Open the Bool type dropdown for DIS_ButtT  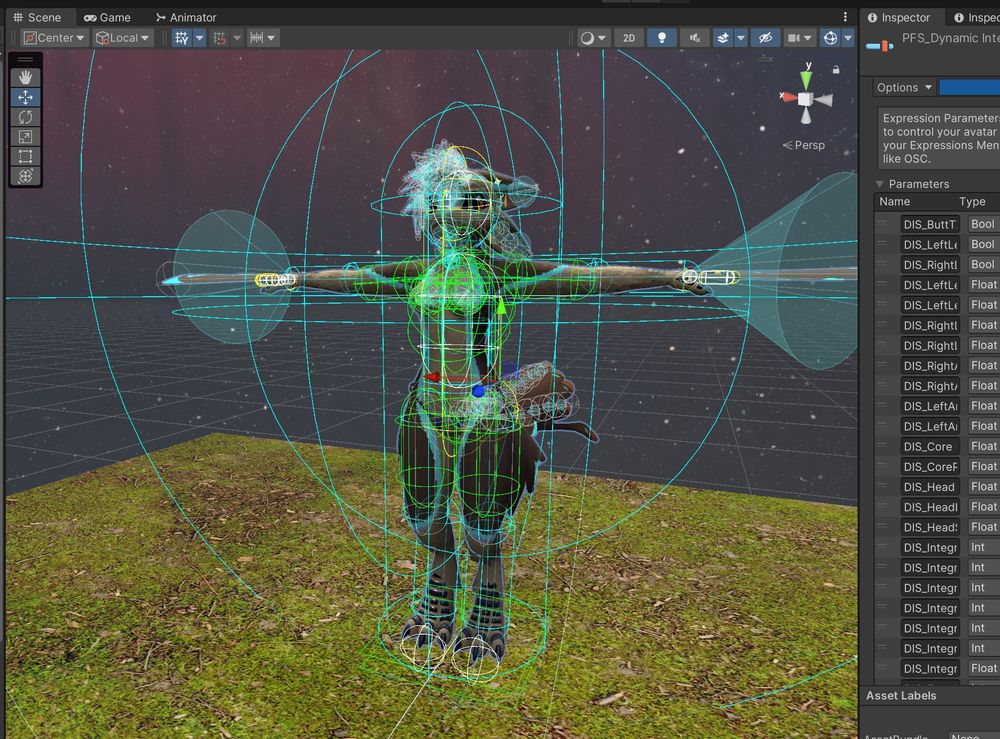(983, 224)
